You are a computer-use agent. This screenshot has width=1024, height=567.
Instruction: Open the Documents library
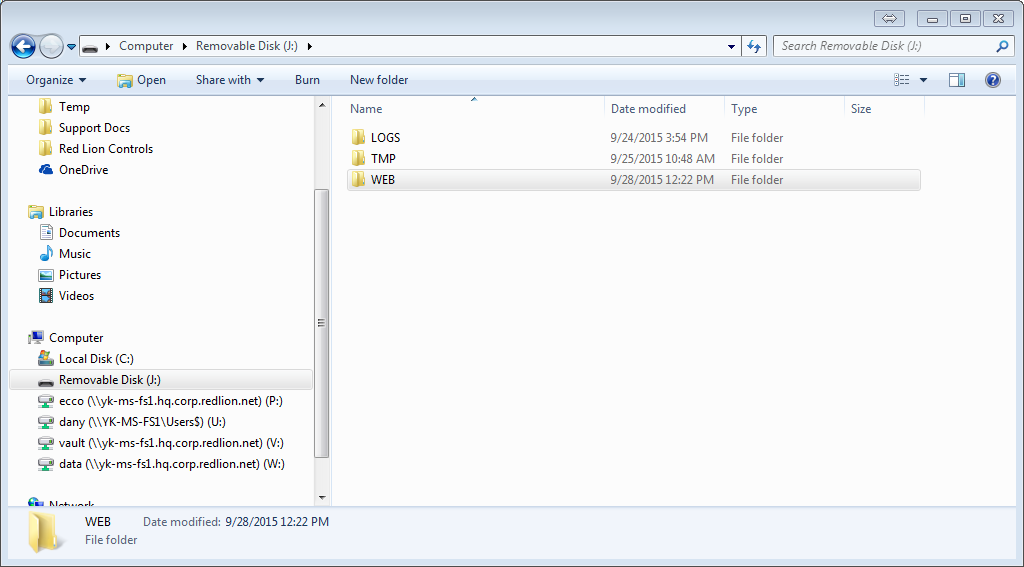pyautogui.click(x=89, y=233)
